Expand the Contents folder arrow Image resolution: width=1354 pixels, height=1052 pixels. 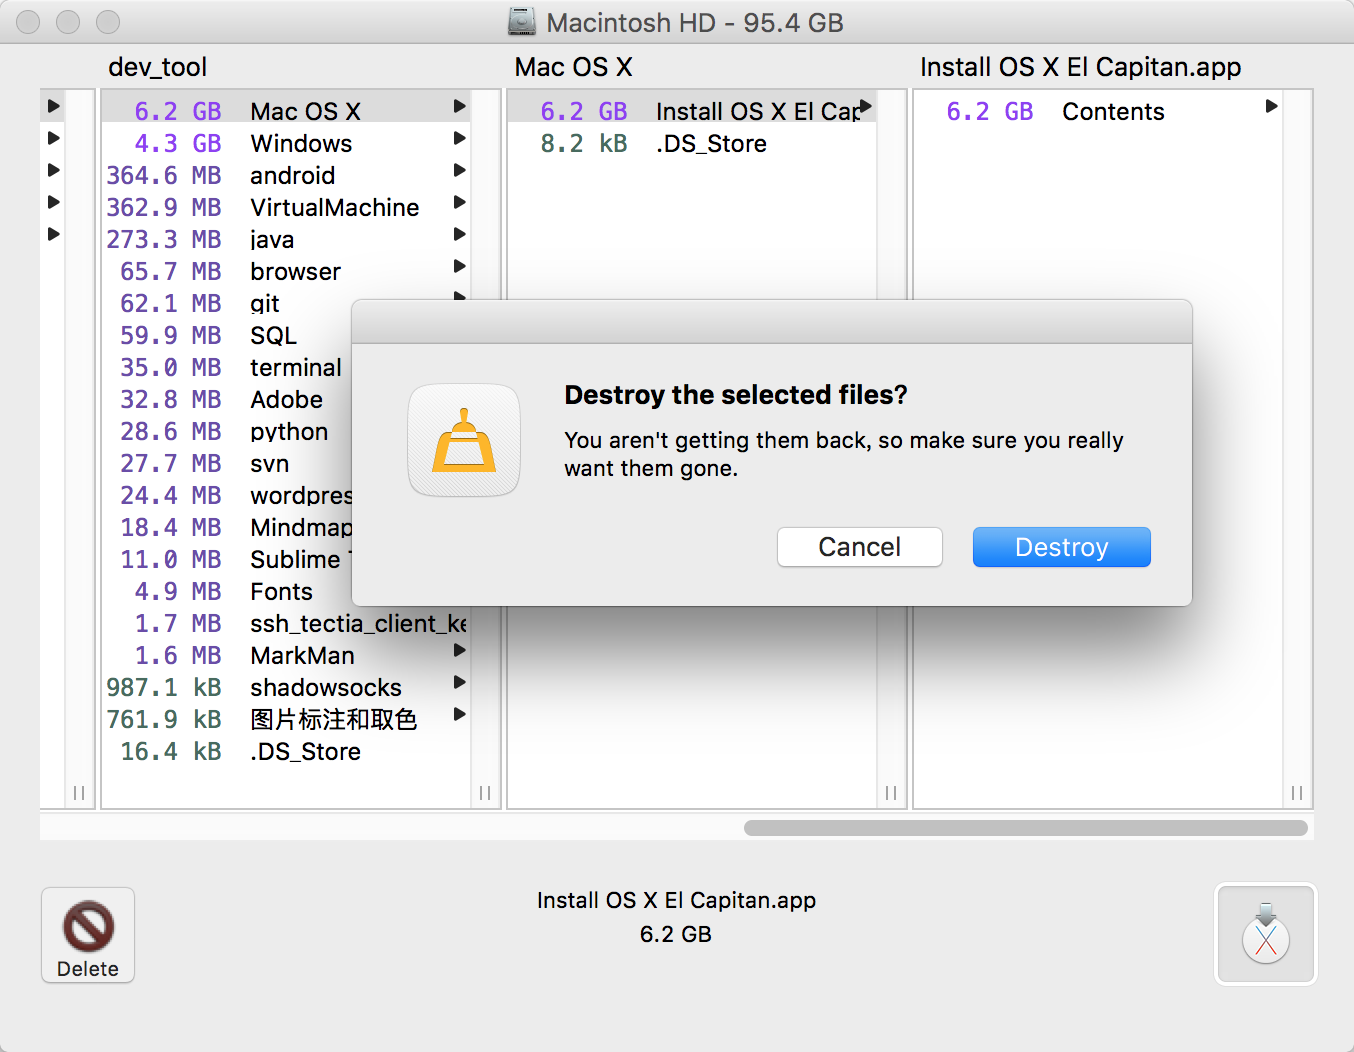[x=1272, y=106]
